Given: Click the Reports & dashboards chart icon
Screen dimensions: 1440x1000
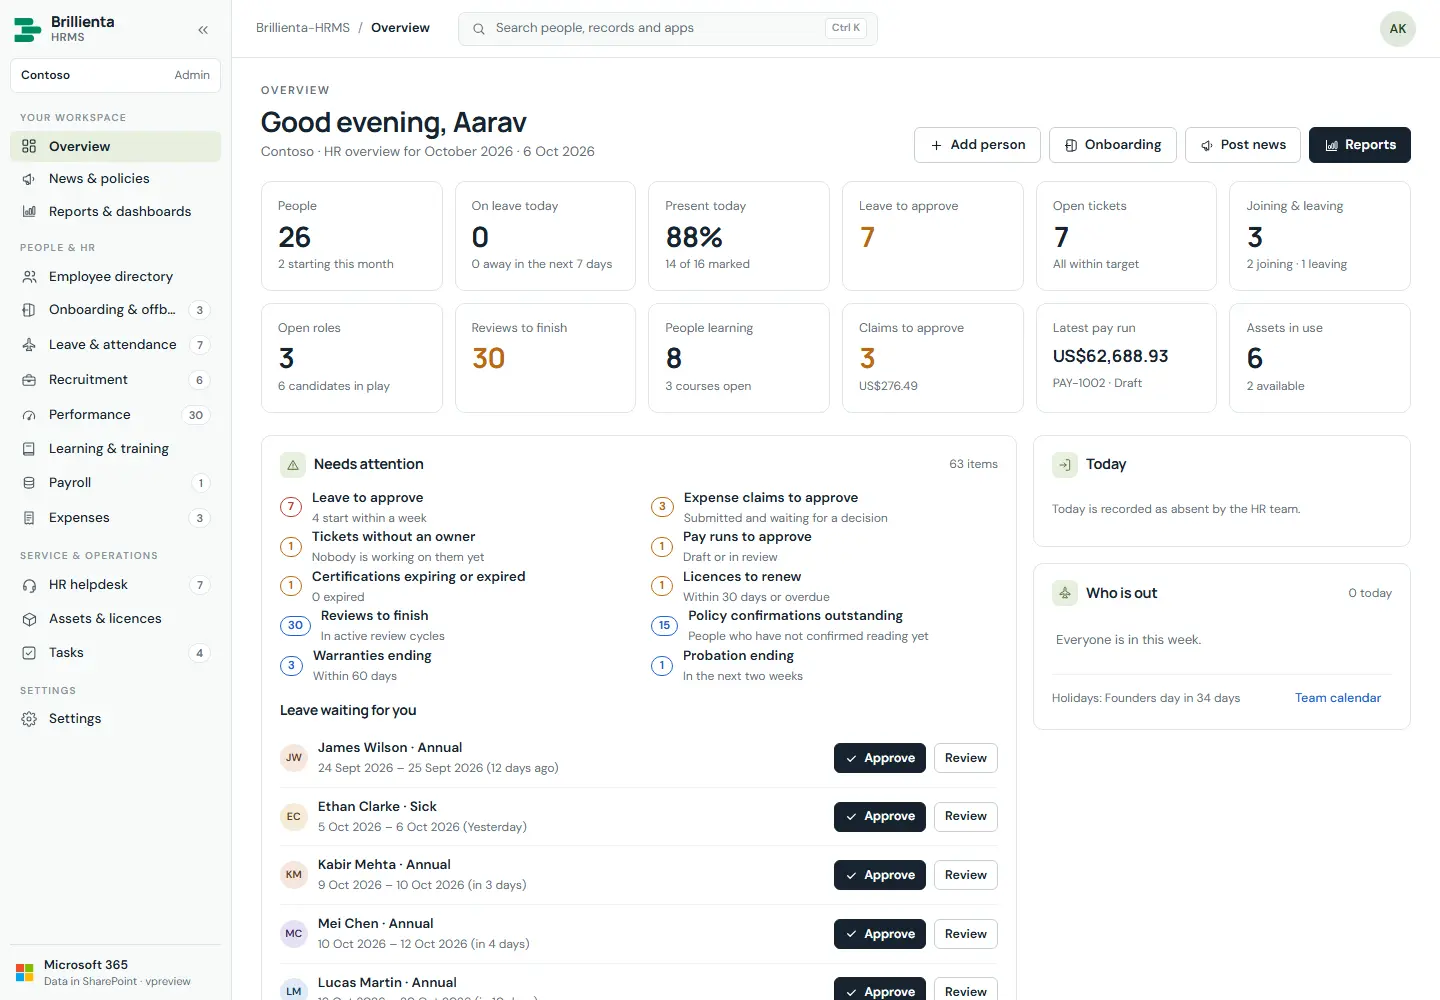Looking at the screenshot, I should 29,212.
